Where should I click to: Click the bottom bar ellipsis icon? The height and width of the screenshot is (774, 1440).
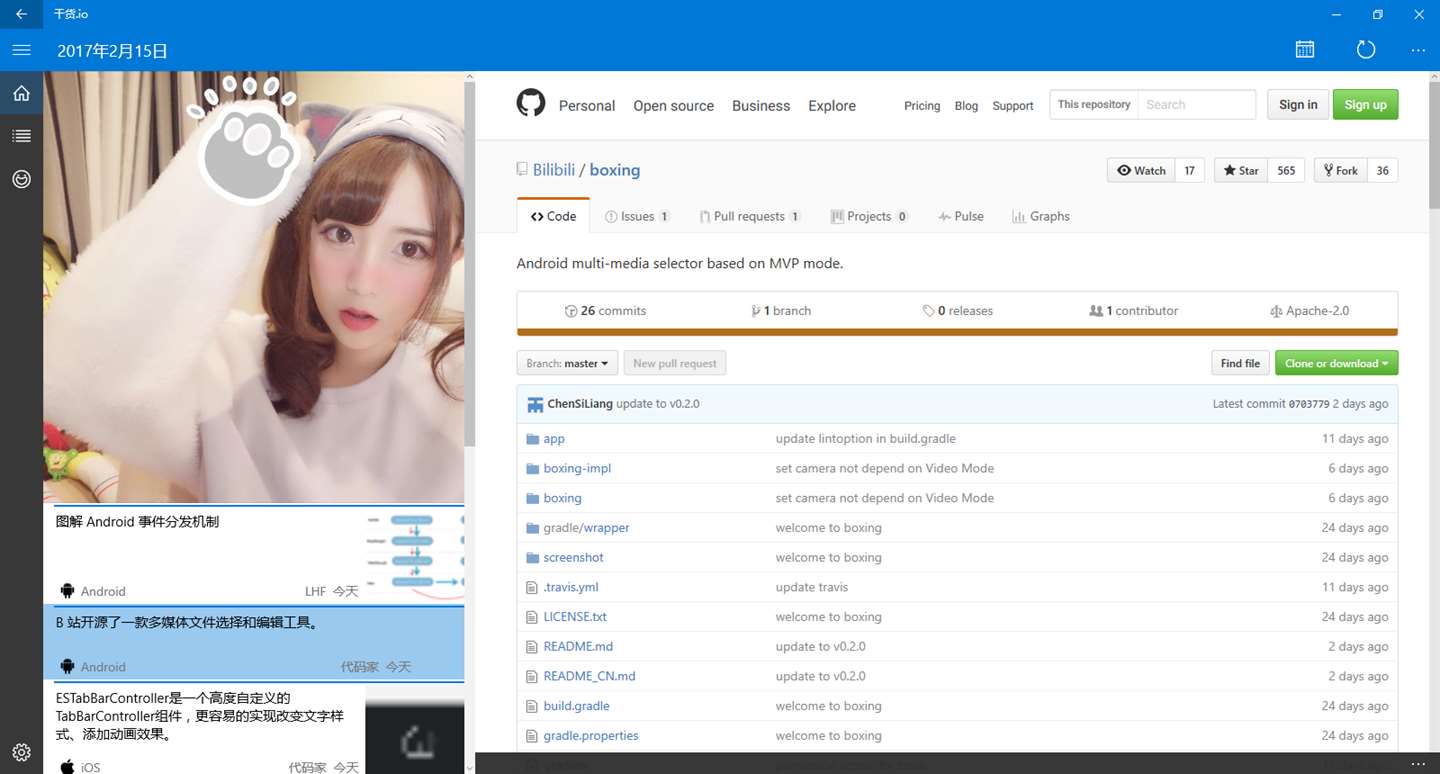point(1418,764)
